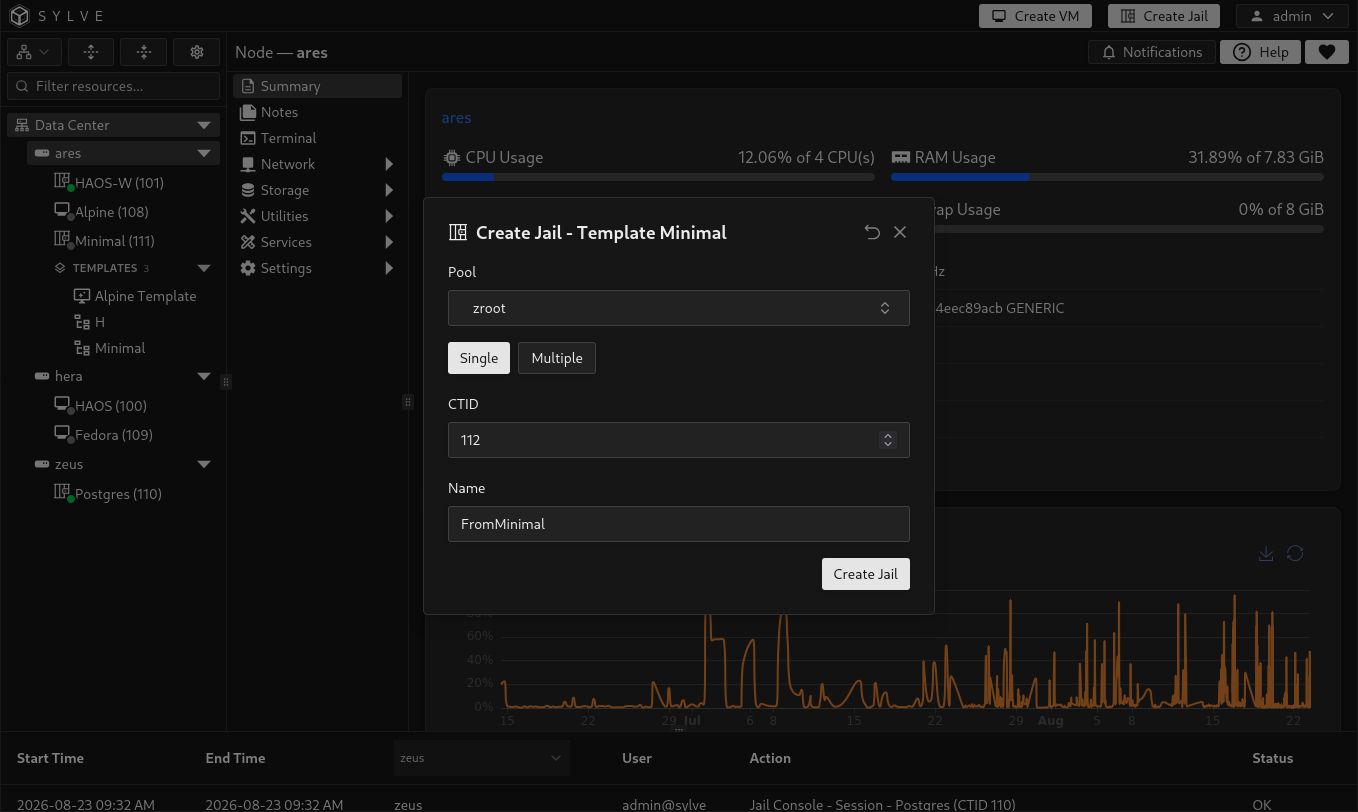Click the RAM Usage progress bar

[x=1107, y=177]
